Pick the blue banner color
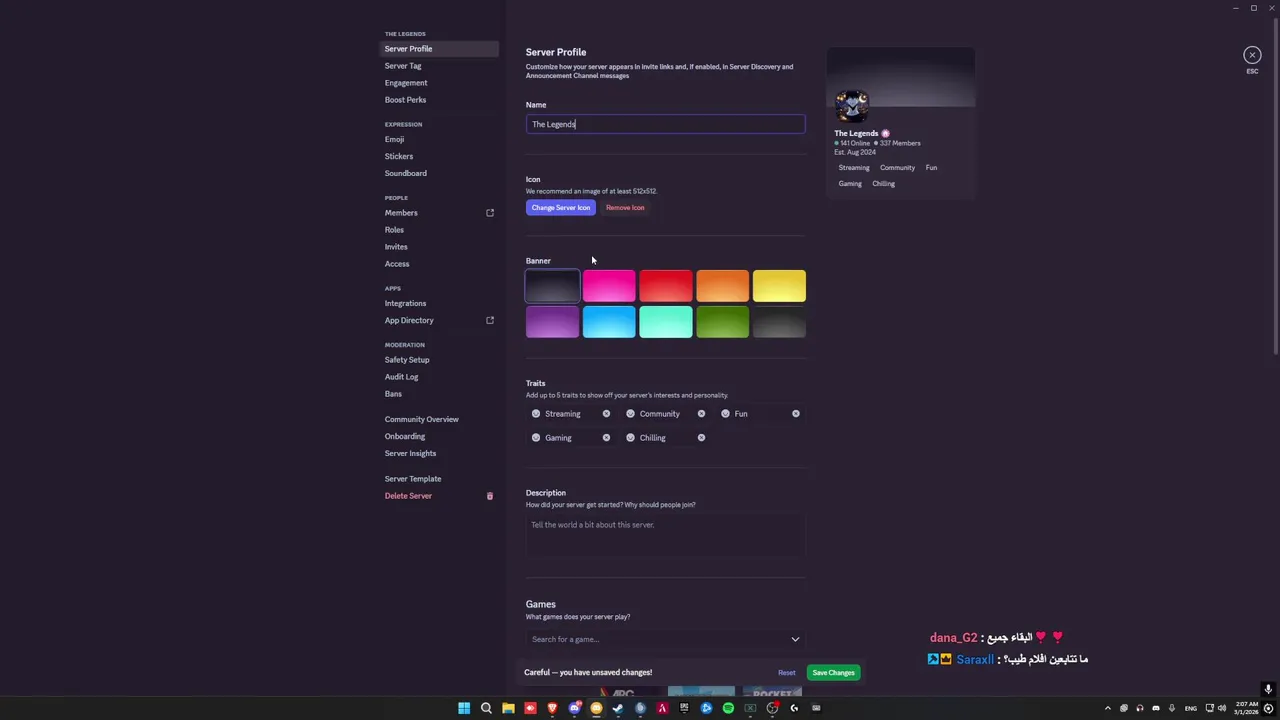Viewport: 1280px width, 720px height. point(609,322)
